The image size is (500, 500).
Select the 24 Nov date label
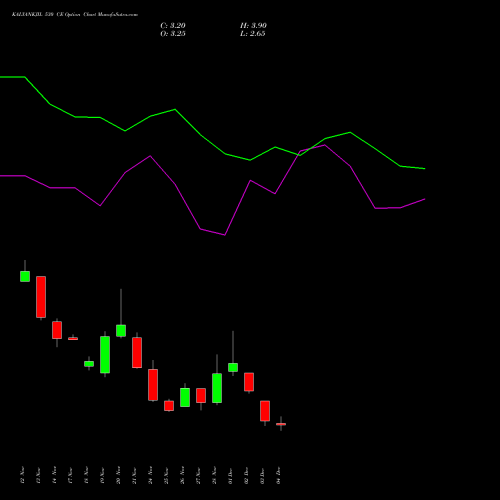(x=151, y=475)
